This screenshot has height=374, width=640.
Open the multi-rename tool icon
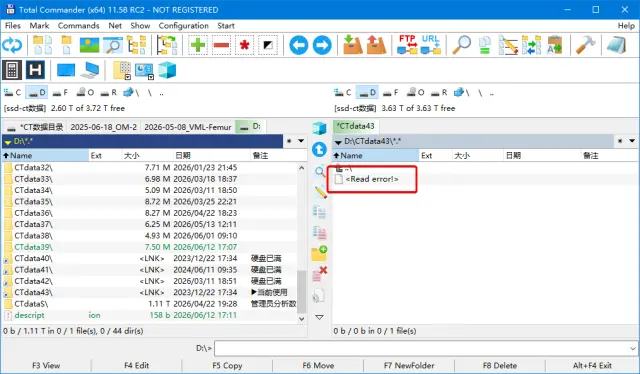click(508, 45)
